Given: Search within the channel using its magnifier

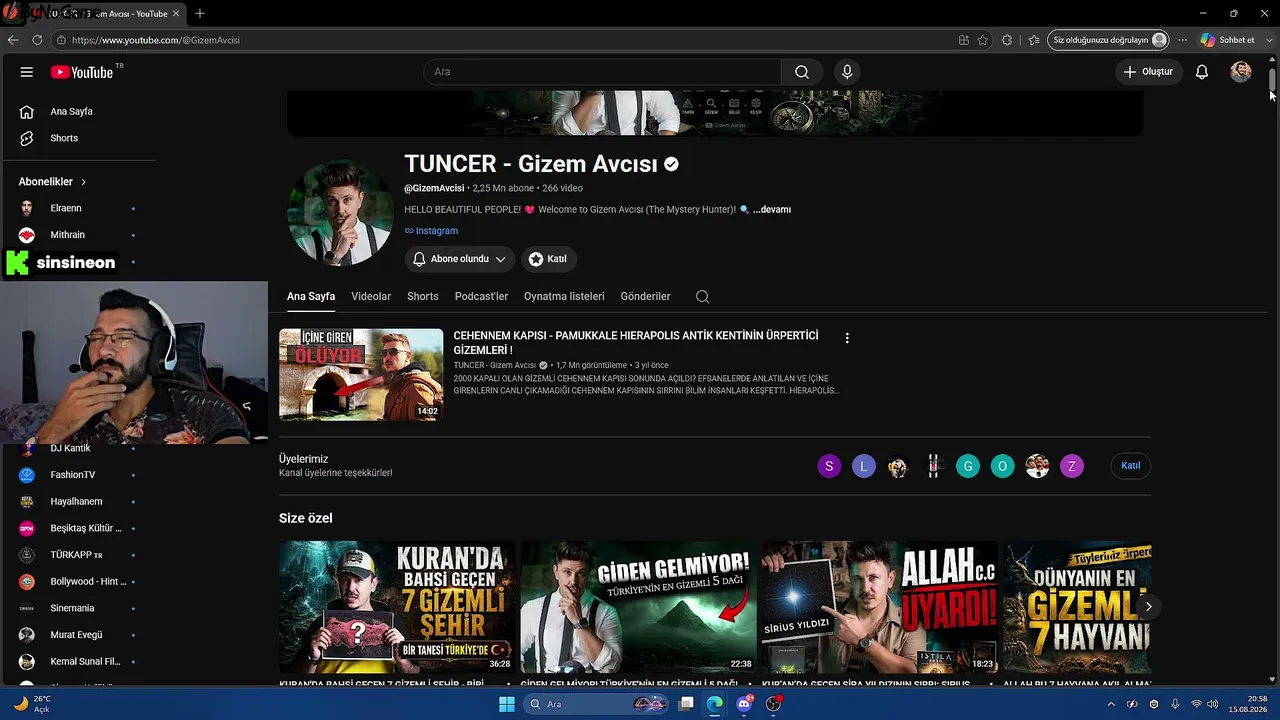Looking at the screenshot, I should tap(702, 297).
